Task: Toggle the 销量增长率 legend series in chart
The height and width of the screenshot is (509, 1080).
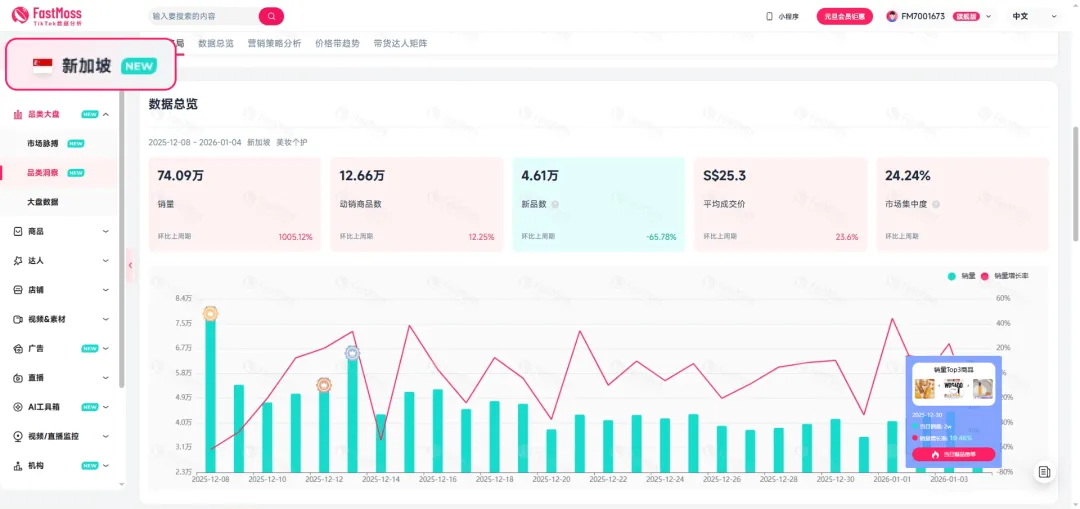Action: coord(1005,276)
